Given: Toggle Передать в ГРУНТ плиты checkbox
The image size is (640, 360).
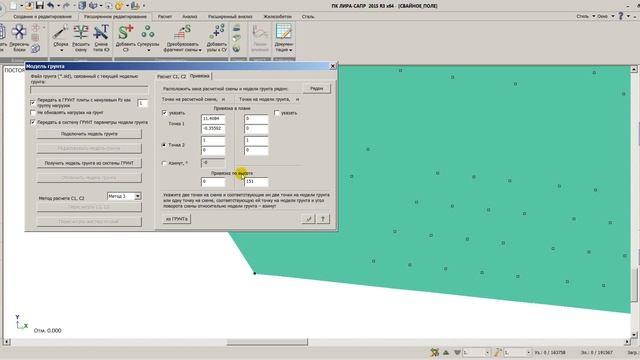Looking at the screenshot, I should coord(33,102).
